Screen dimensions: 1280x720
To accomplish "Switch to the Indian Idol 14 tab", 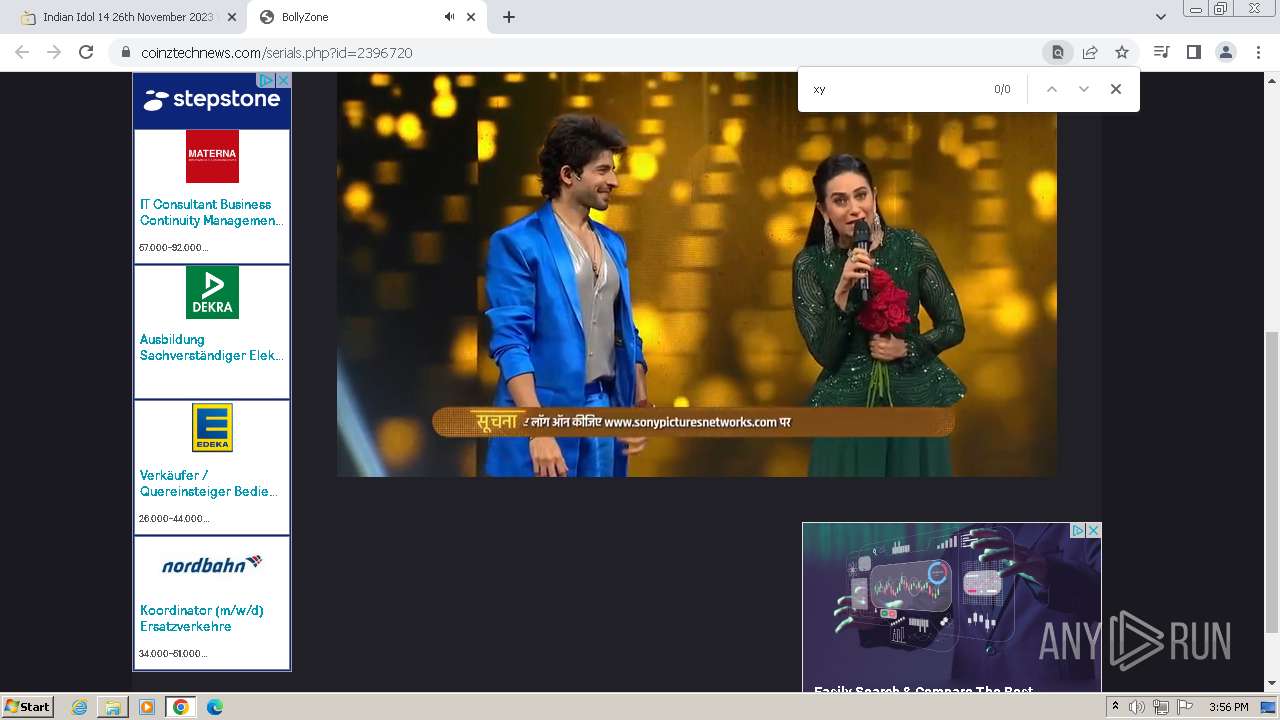I will (x=126, y=17).
